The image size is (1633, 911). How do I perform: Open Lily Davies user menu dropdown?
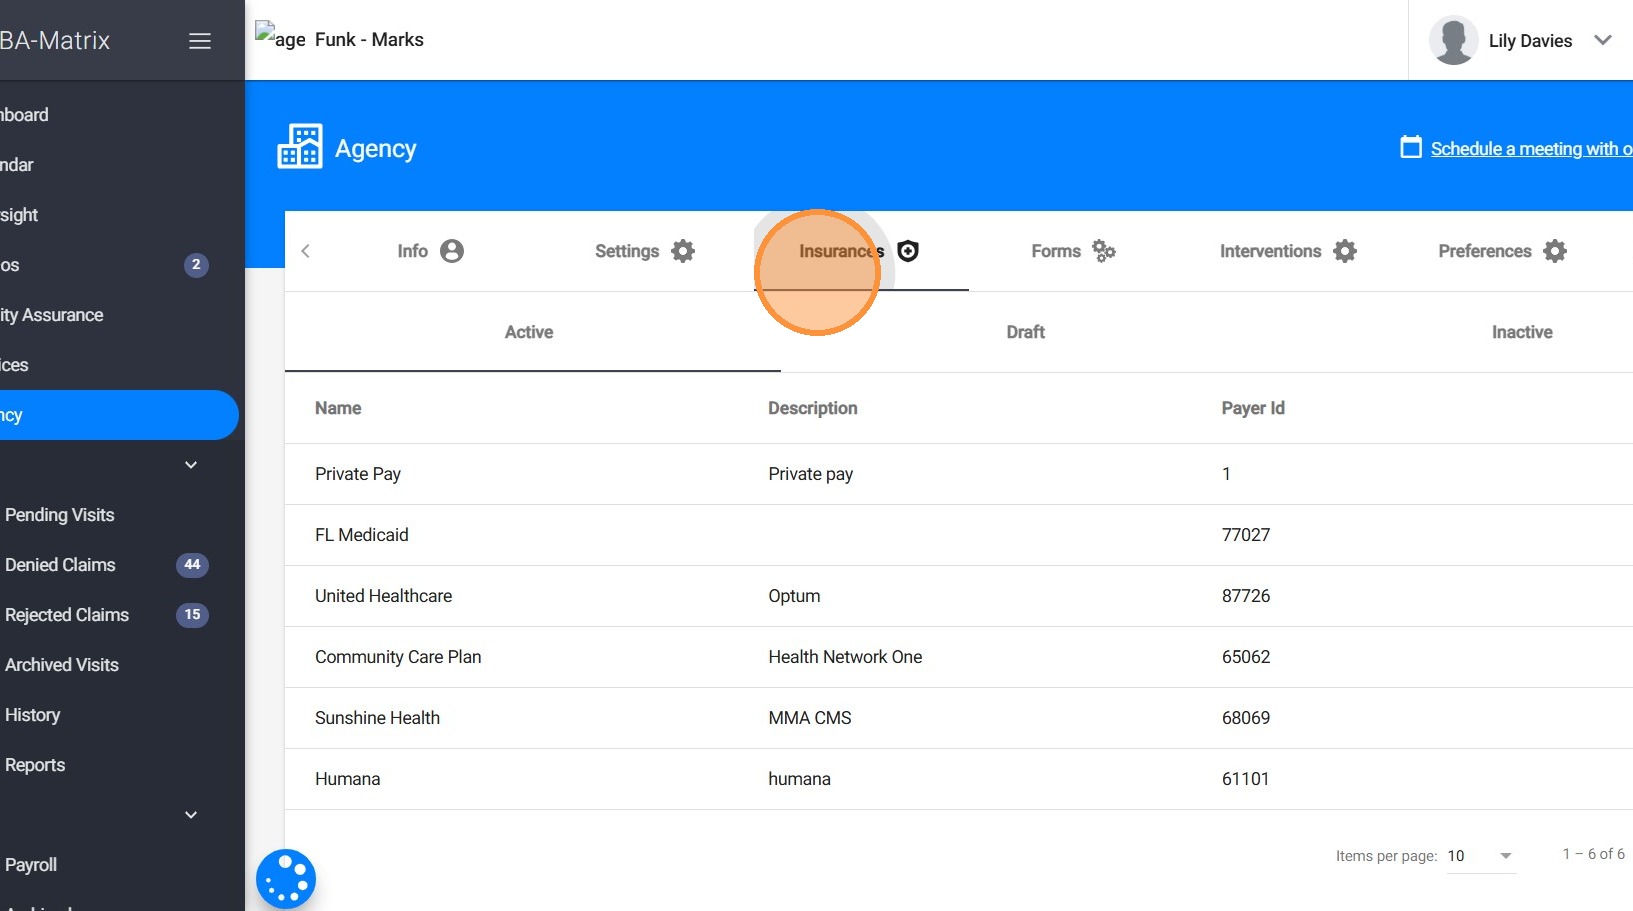tap(1603, 41)
